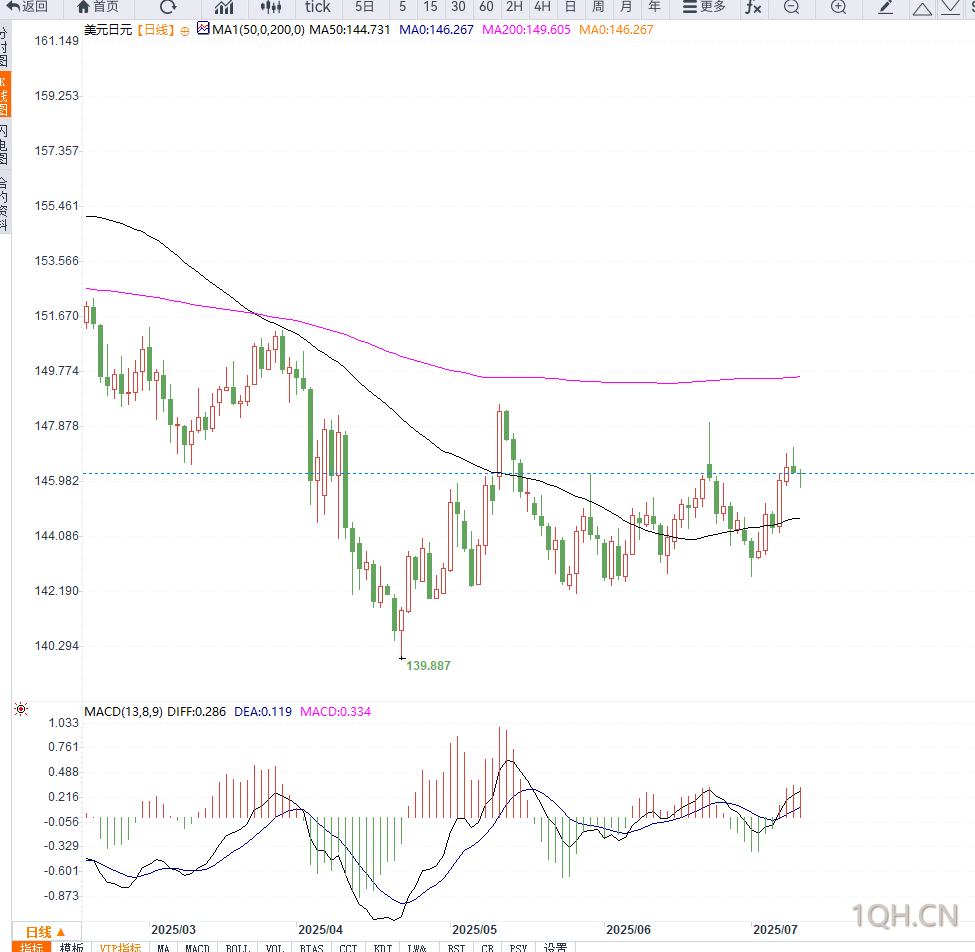This screenshot has height=952, width=975.
Task: Select the 2H period
Action: click(x=514, y=7)
